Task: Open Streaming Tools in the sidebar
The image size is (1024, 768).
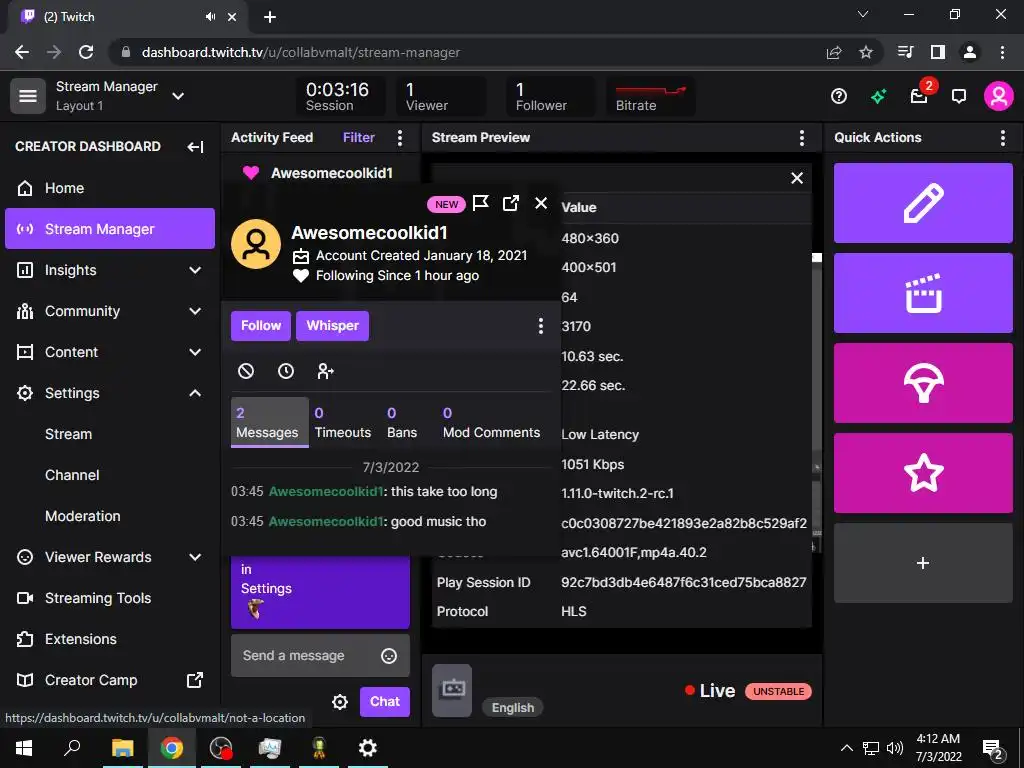Action: (x=110, y=598)
